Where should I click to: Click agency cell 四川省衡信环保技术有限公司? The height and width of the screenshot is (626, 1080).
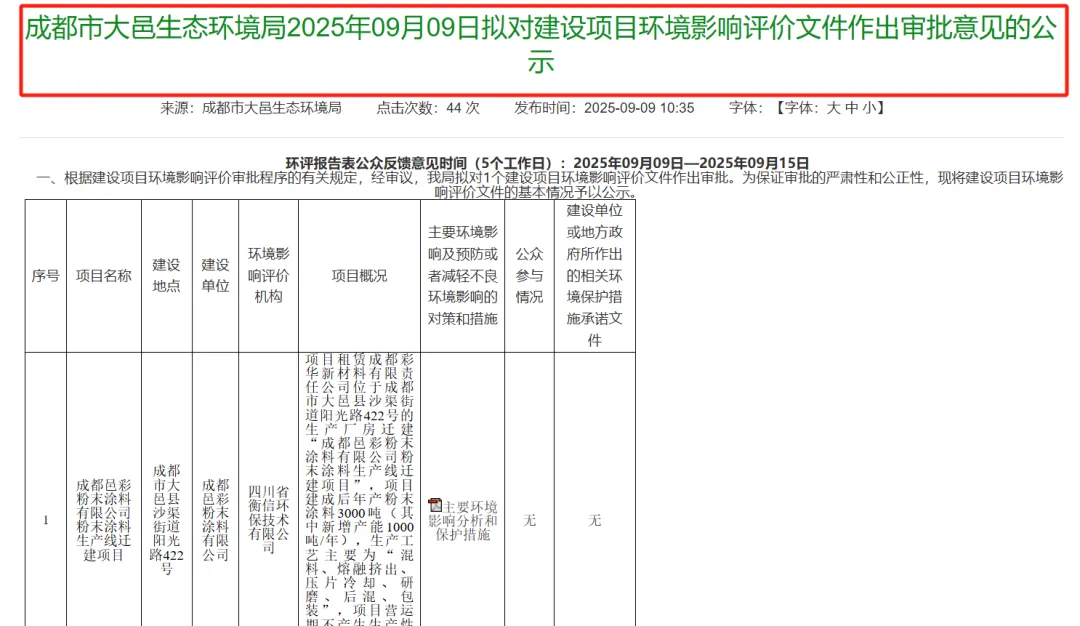click(x=268, y=520)
